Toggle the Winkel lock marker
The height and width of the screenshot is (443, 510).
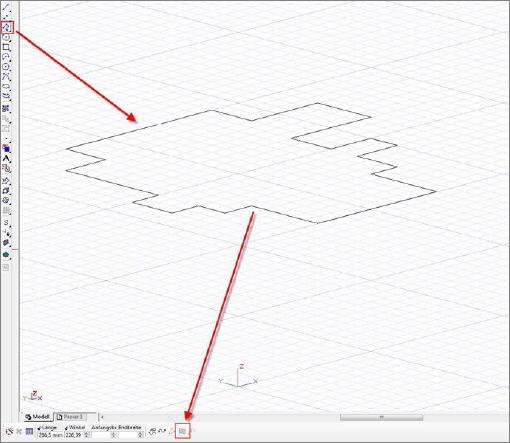66,429
